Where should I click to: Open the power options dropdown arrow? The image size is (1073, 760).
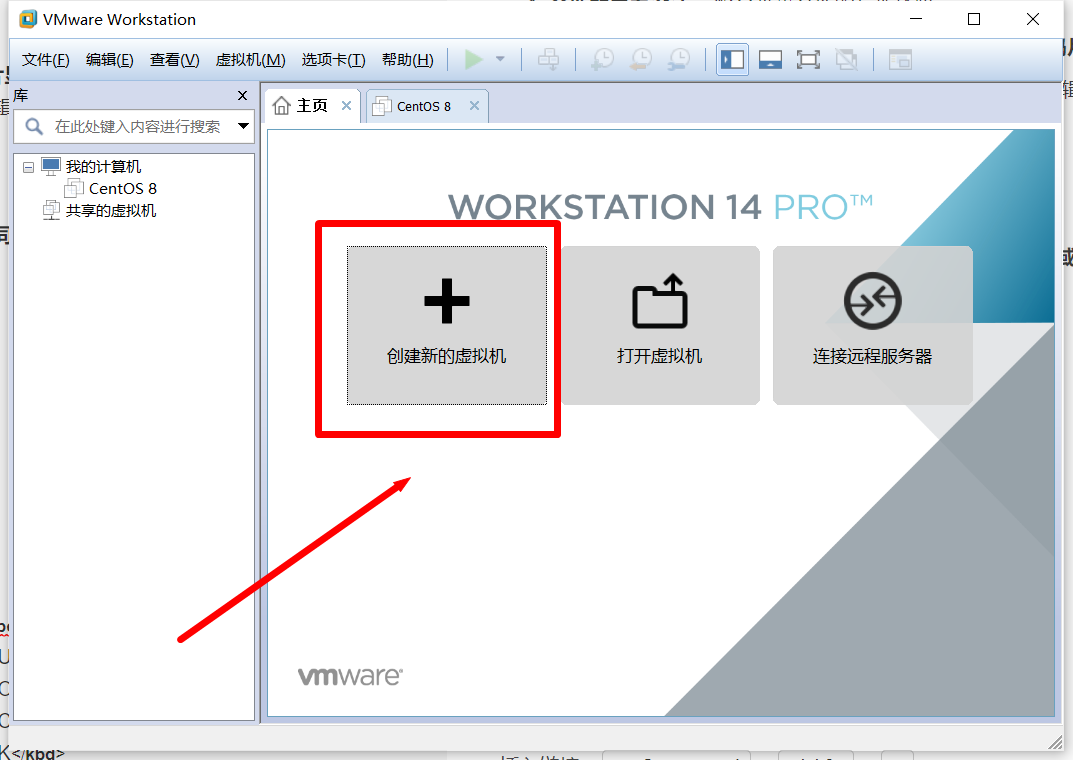(500, 60)
